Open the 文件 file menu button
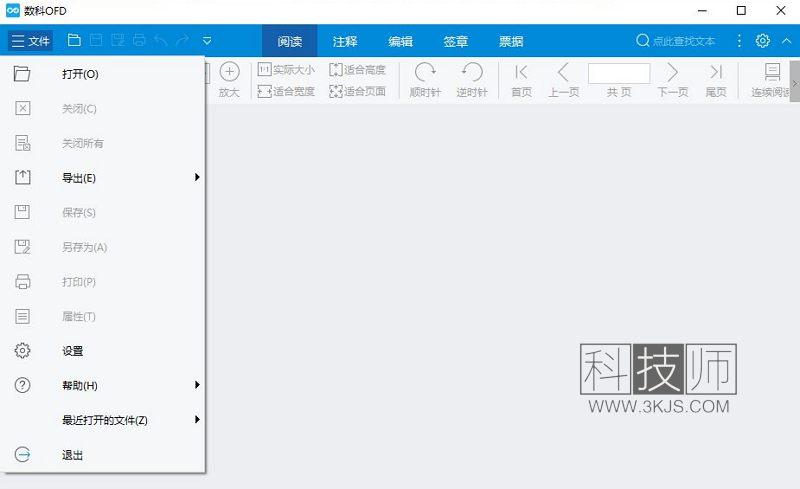Screen dimensions: 800x489 (x=31, y=40)
